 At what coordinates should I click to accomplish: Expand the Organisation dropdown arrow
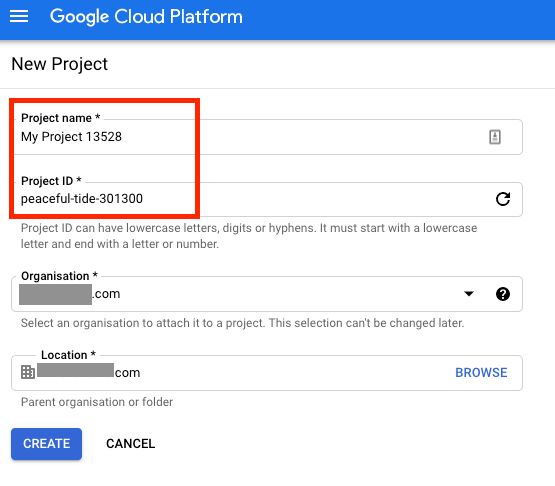[x=469, y=293]
